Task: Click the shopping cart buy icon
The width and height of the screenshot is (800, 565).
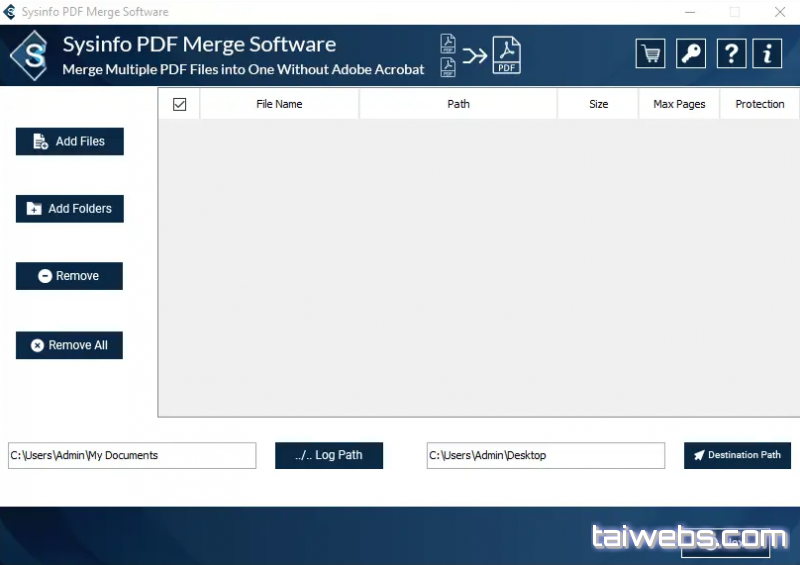Action: tap(650, 54)
